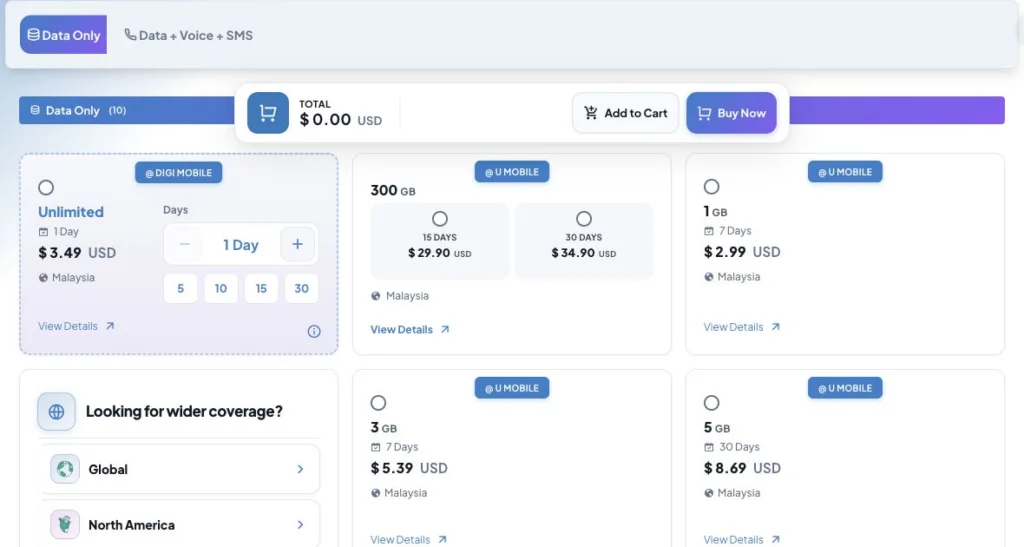Click the wider coverage globe icon
1024x547 pixels.
(x=56, y=412)
